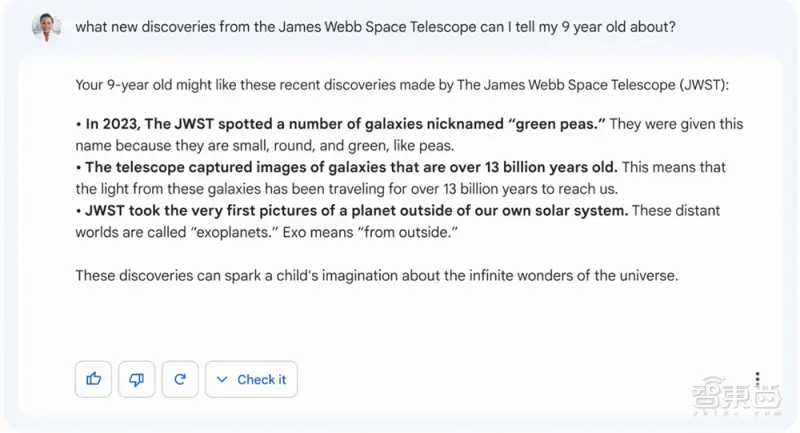Click the Check it button label
This screenshot has width=800, height=433.
pyautogui.click(x=261, y=379)
